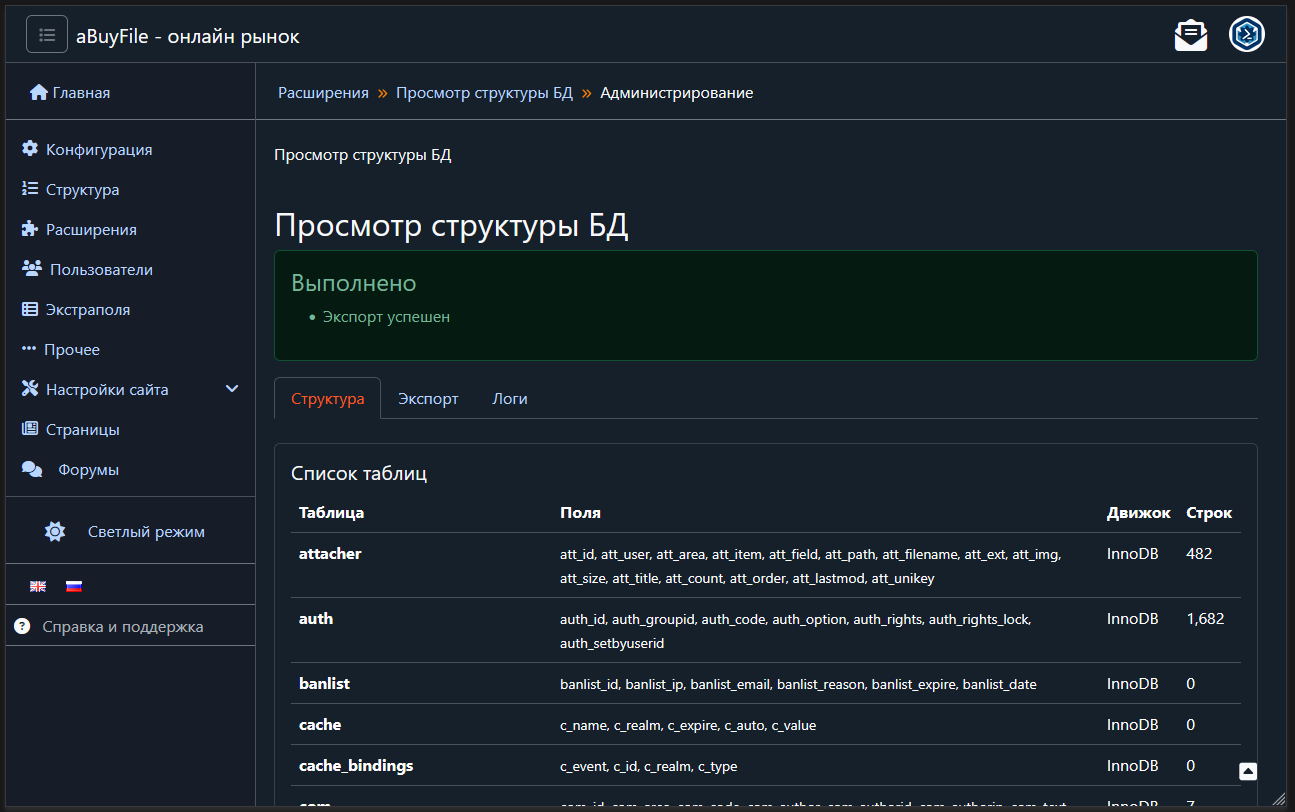Click the cache_bindings table name
Image resolution: width=1295 pixels, height=812 pixels.
pos(356,766)
